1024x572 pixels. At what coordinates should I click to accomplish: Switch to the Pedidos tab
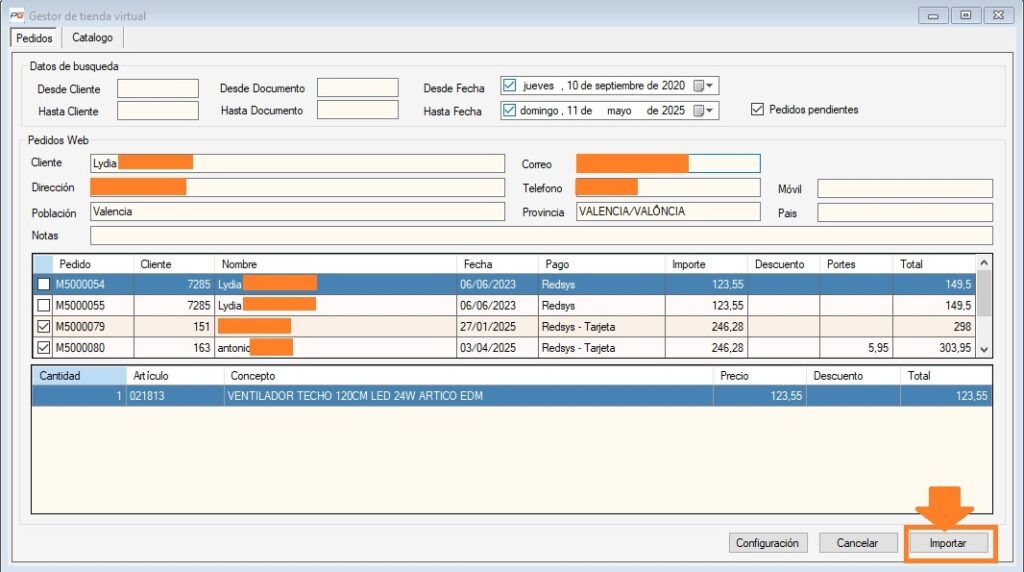34,38
